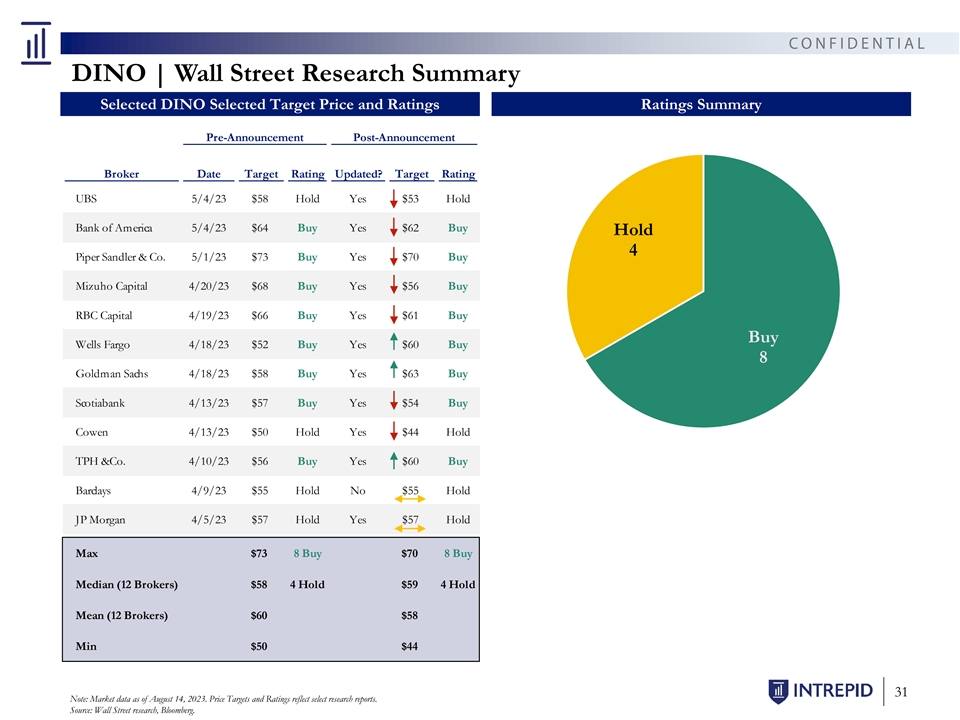
Task: Click the 'Date' column header
Action: [209, 174]
